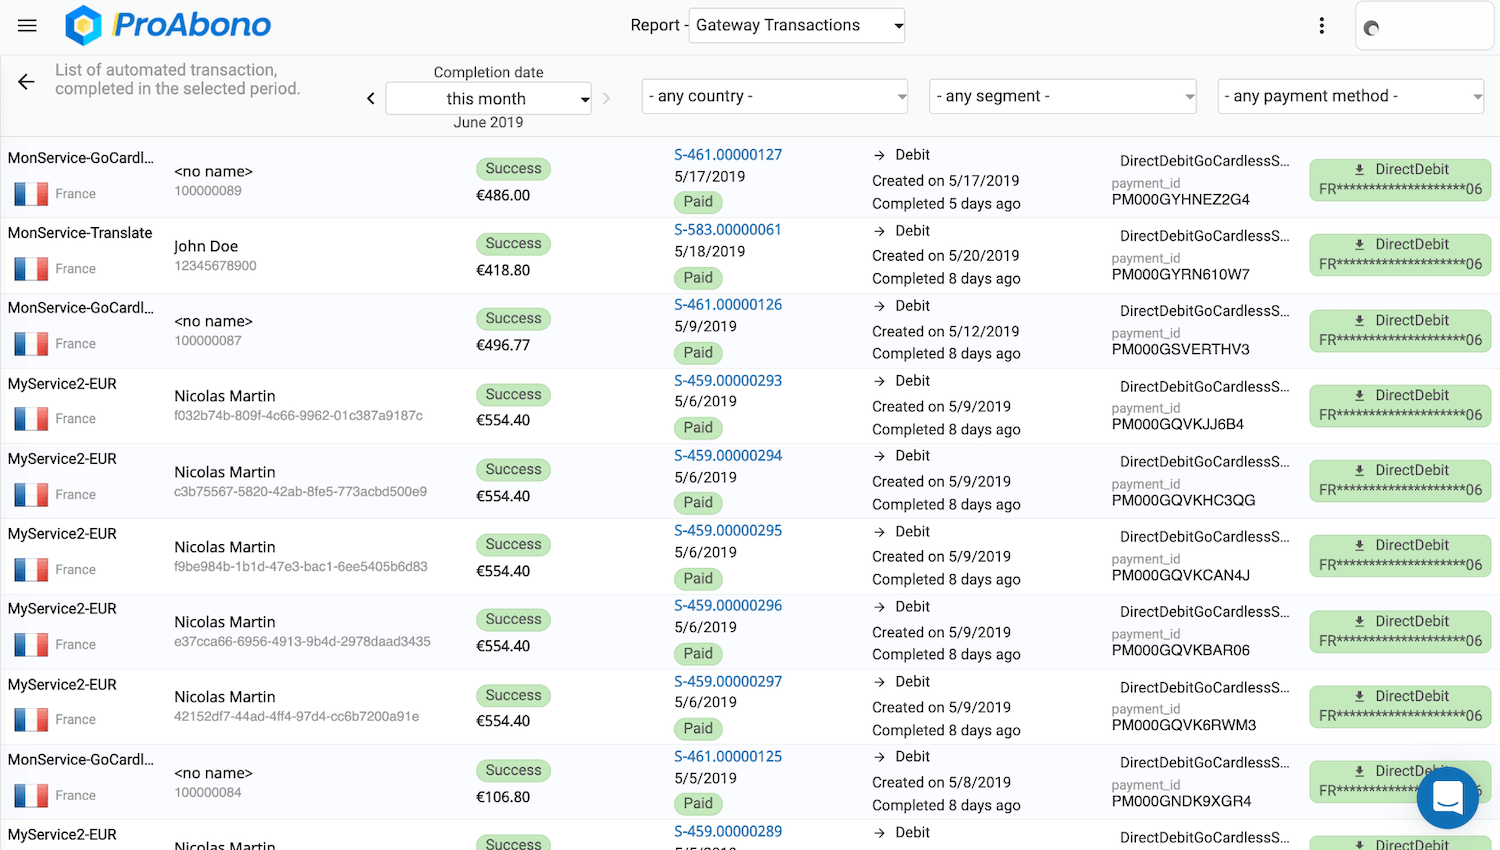Open invoice S-583.00000061 link
This screenshot has width=1500, height=850.
[x=728, y=230]
